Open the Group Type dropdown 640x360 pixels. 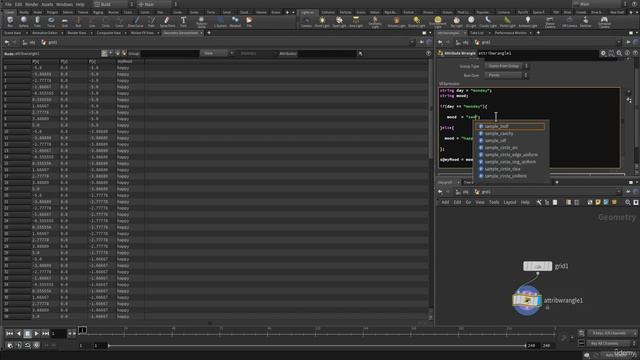point(507,66)
